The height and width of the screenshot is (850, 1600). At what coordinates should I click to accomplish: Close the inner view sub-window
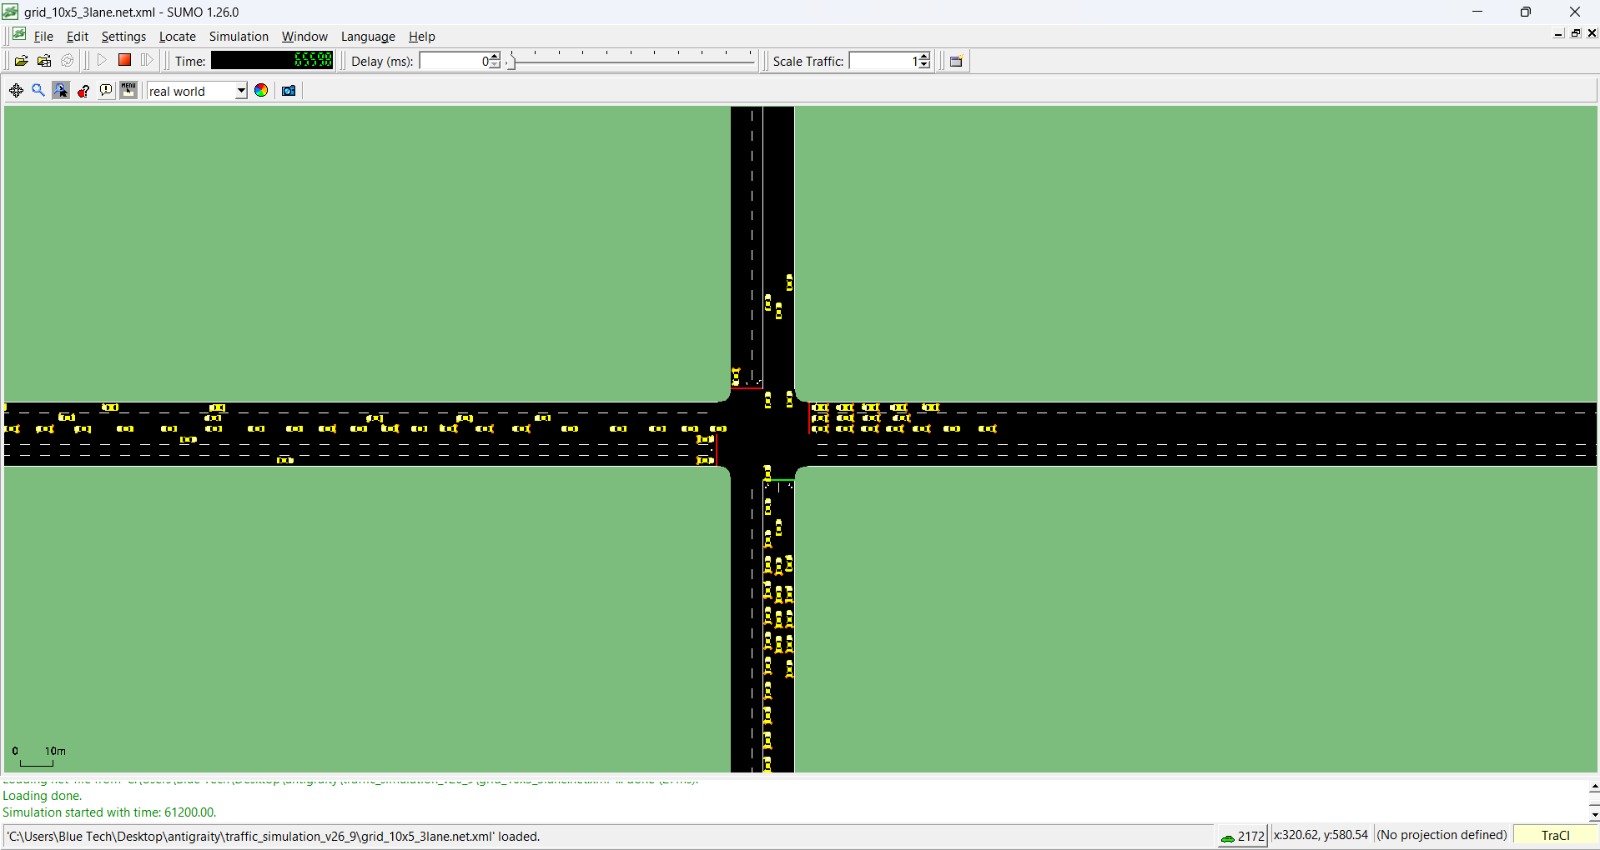[1592, 33]
